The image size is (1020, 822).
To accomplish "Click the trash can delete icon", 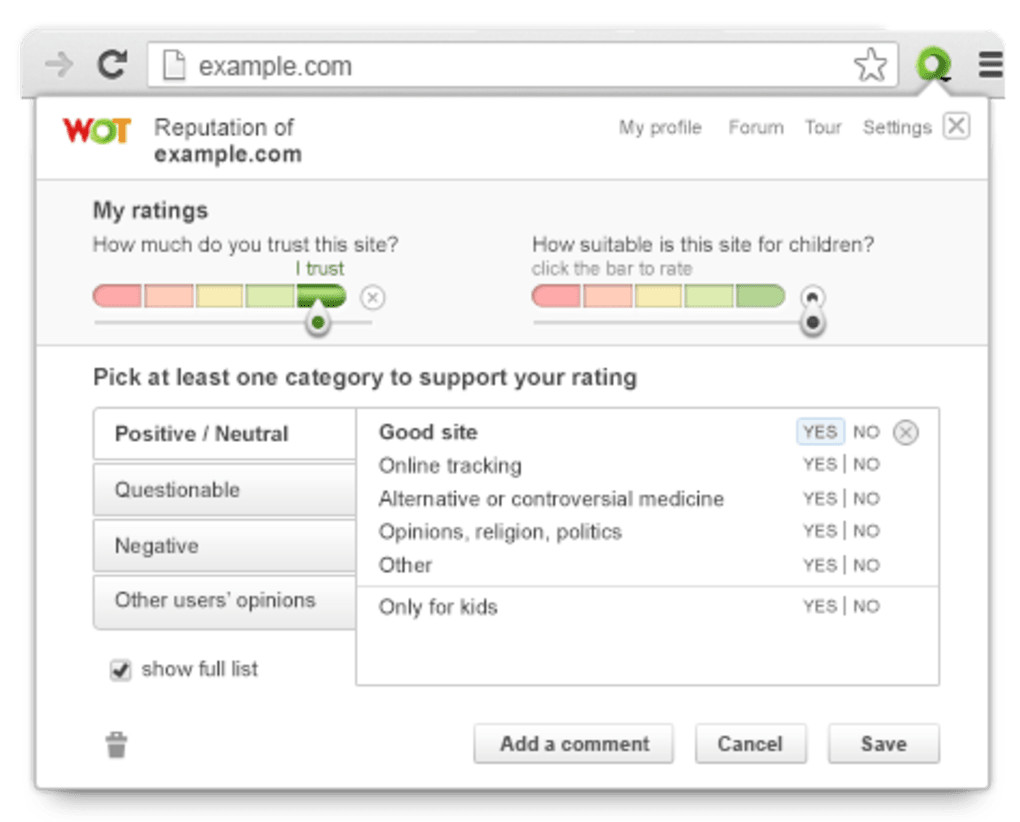I will 117,744.
